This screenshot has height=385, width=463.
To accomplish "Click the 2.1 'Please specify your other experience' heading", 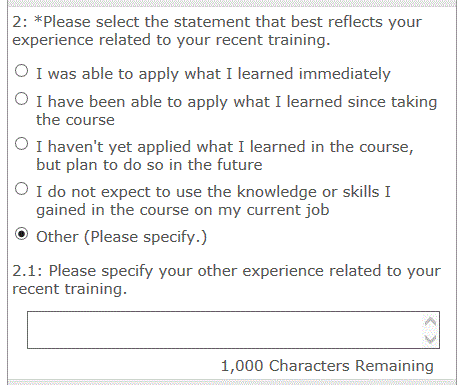I will click(226, 280).
